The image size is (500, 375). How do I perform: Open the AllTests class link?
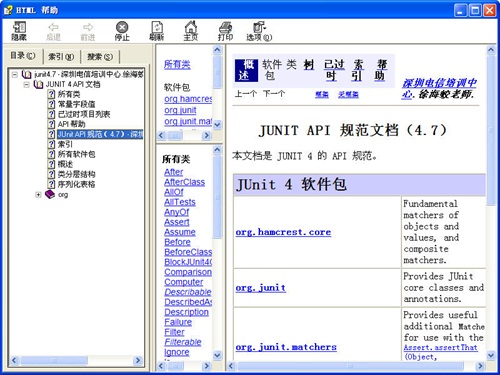pyautogui.click(x=180, y=202)
